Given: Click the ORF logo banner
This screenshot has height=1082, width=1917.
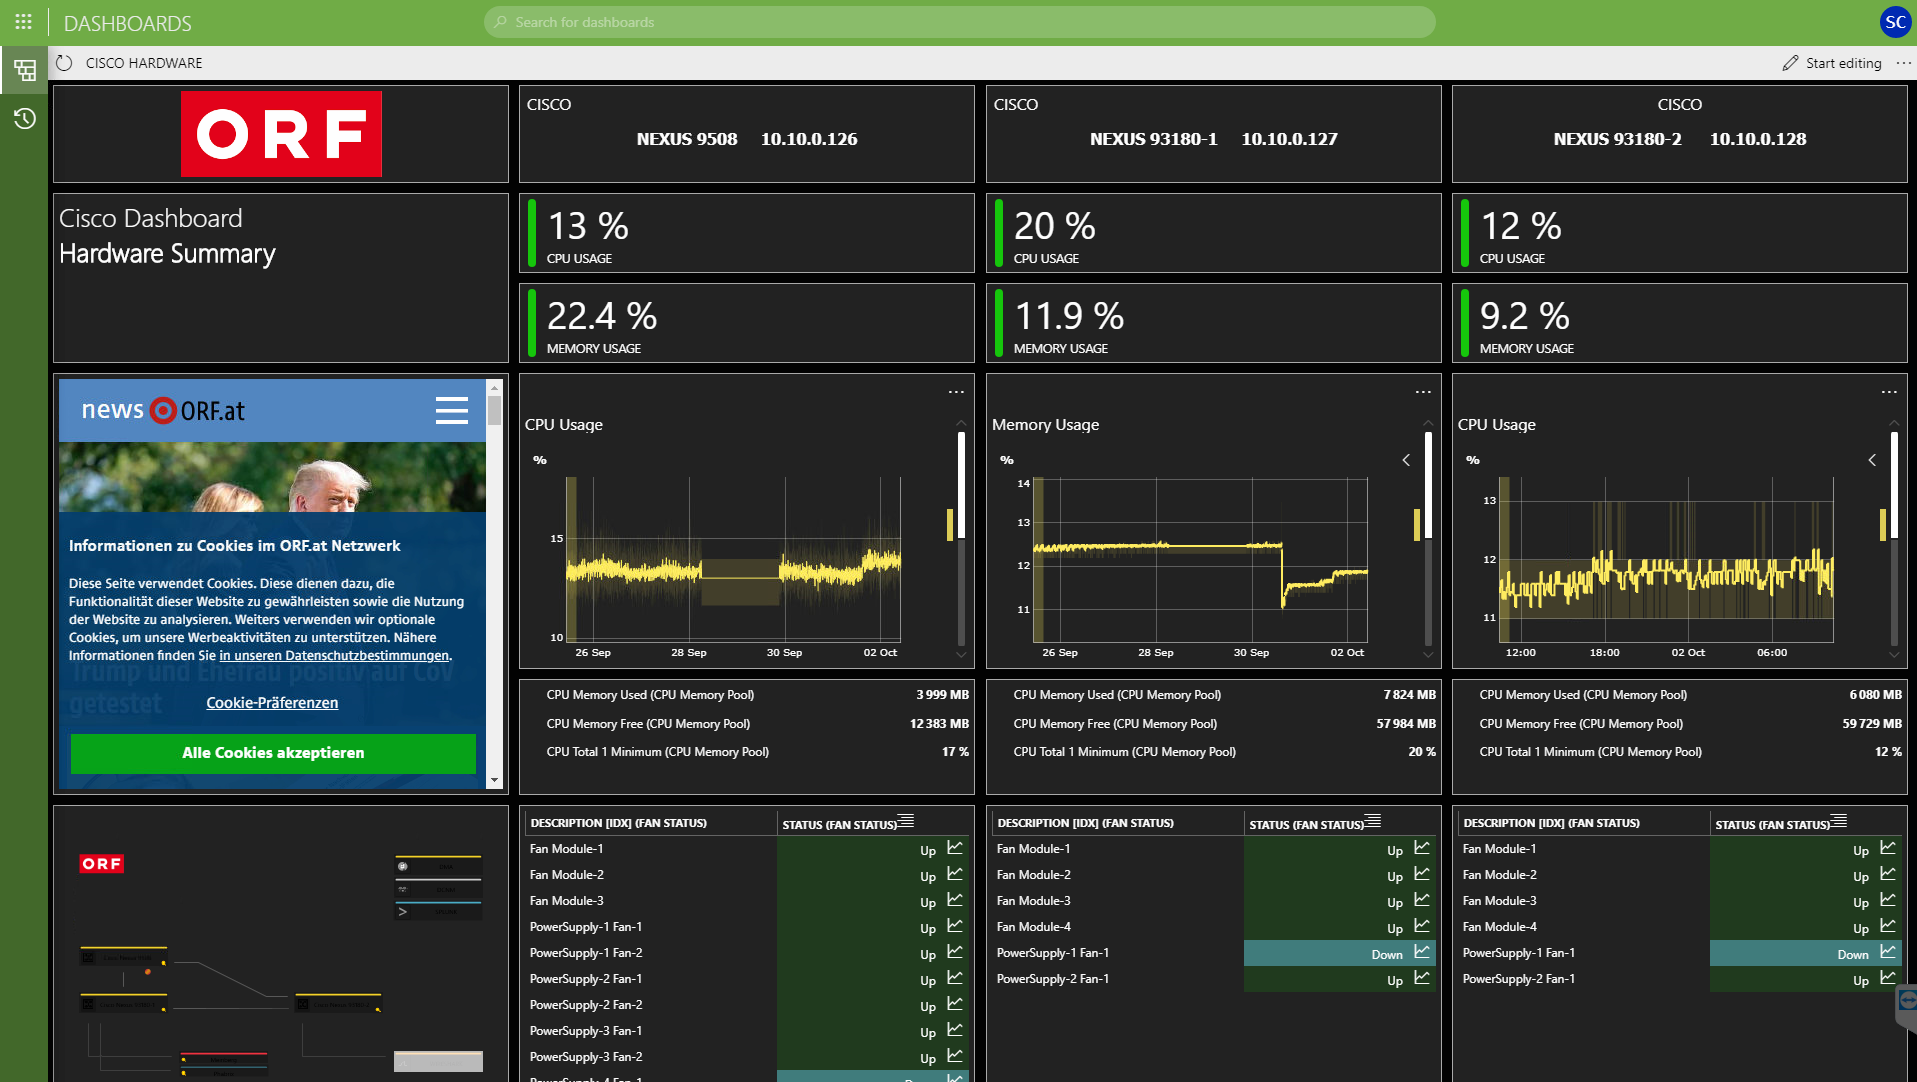Looking at the screenshot, I should tap(281, 134).
